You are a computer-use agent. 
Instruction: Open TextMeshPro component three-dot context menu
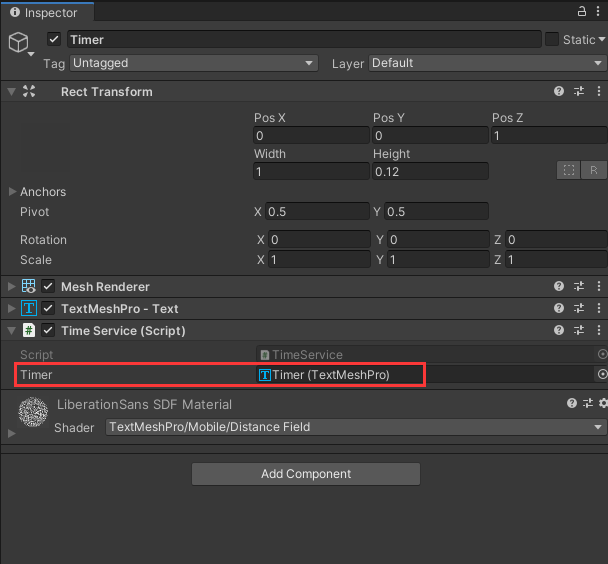coord(599,309)
